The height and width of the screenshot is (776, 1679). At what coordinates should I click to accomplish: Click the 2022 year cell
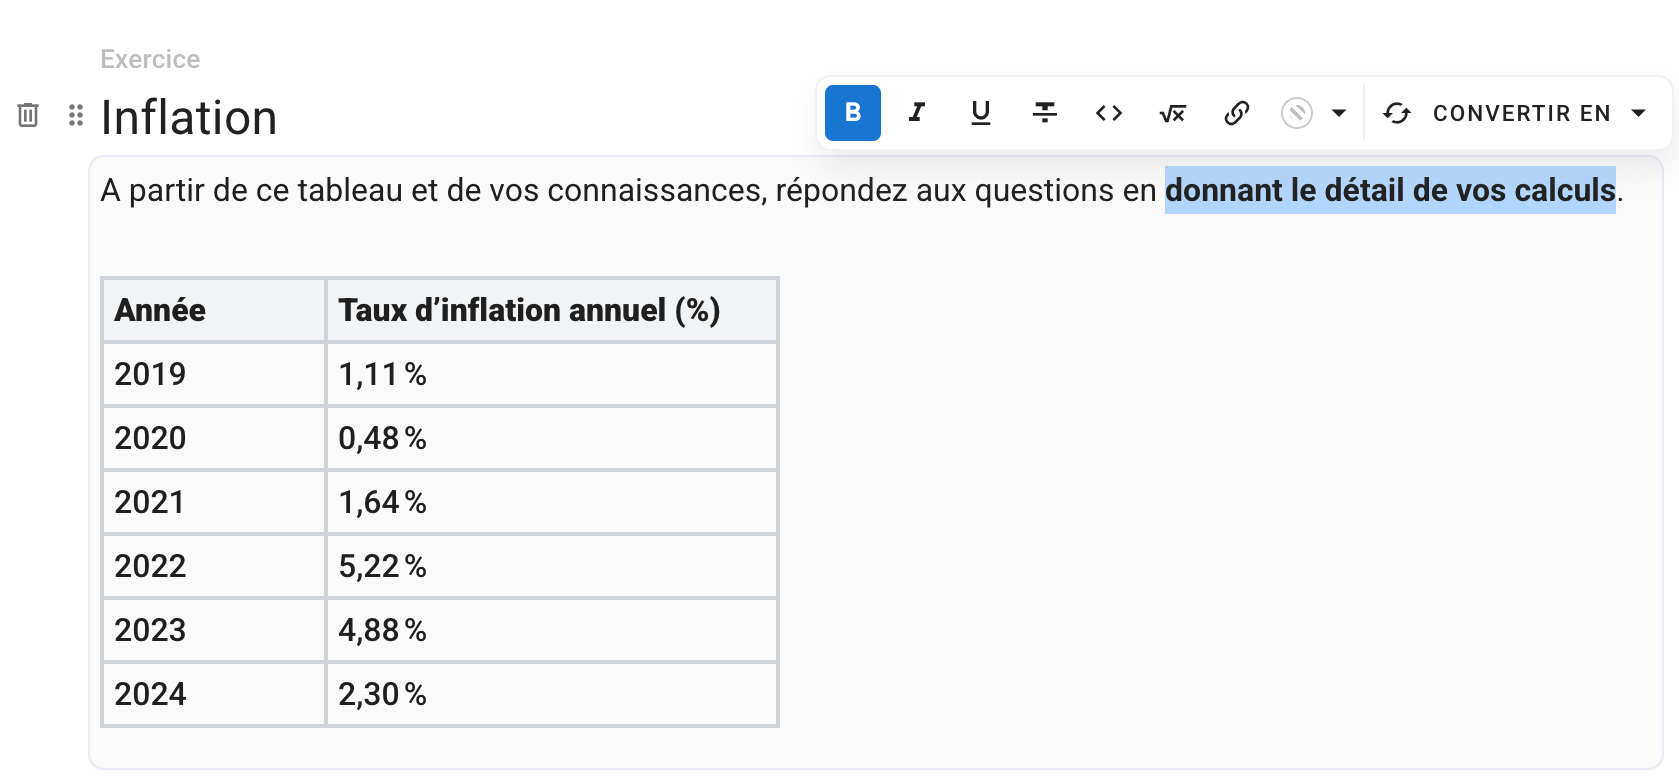213,566
